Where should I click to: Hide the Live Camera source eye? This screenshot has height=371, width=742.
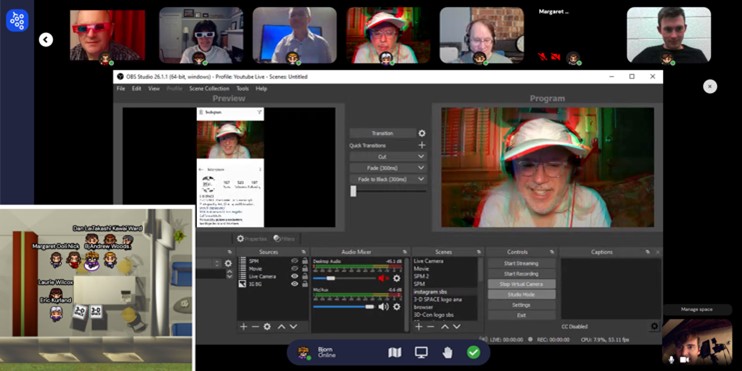click(x=295, y=276)
